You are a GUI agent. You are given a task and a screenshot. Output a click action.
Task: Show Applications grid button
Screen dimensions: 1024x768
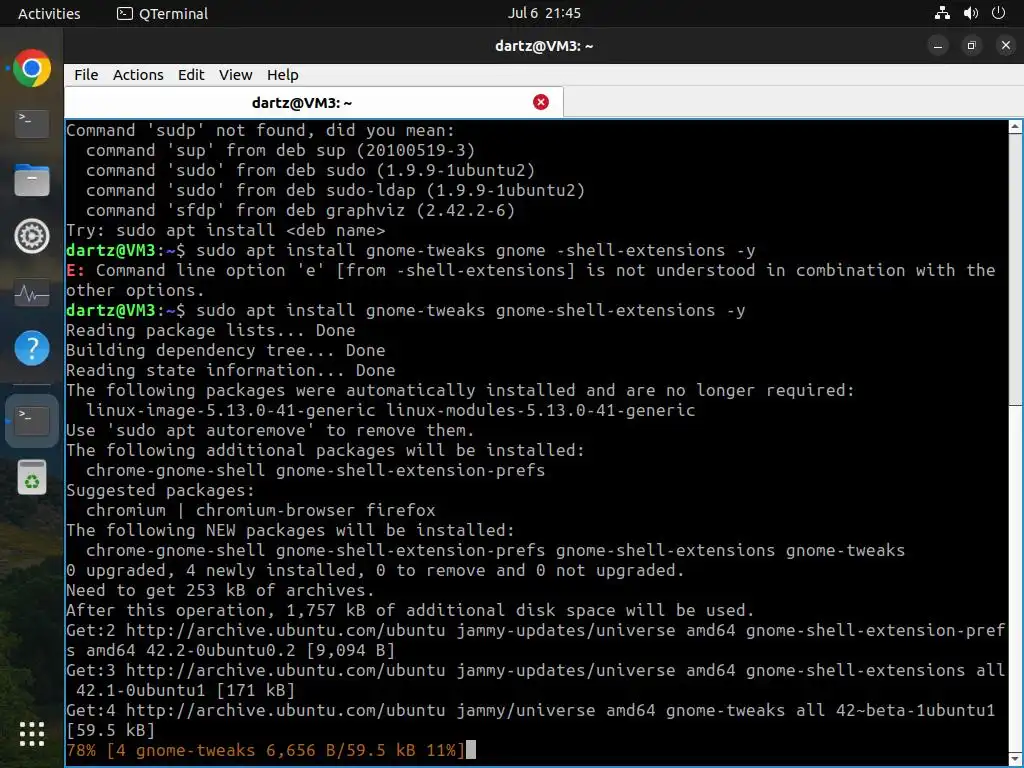[x=31, y=734]
